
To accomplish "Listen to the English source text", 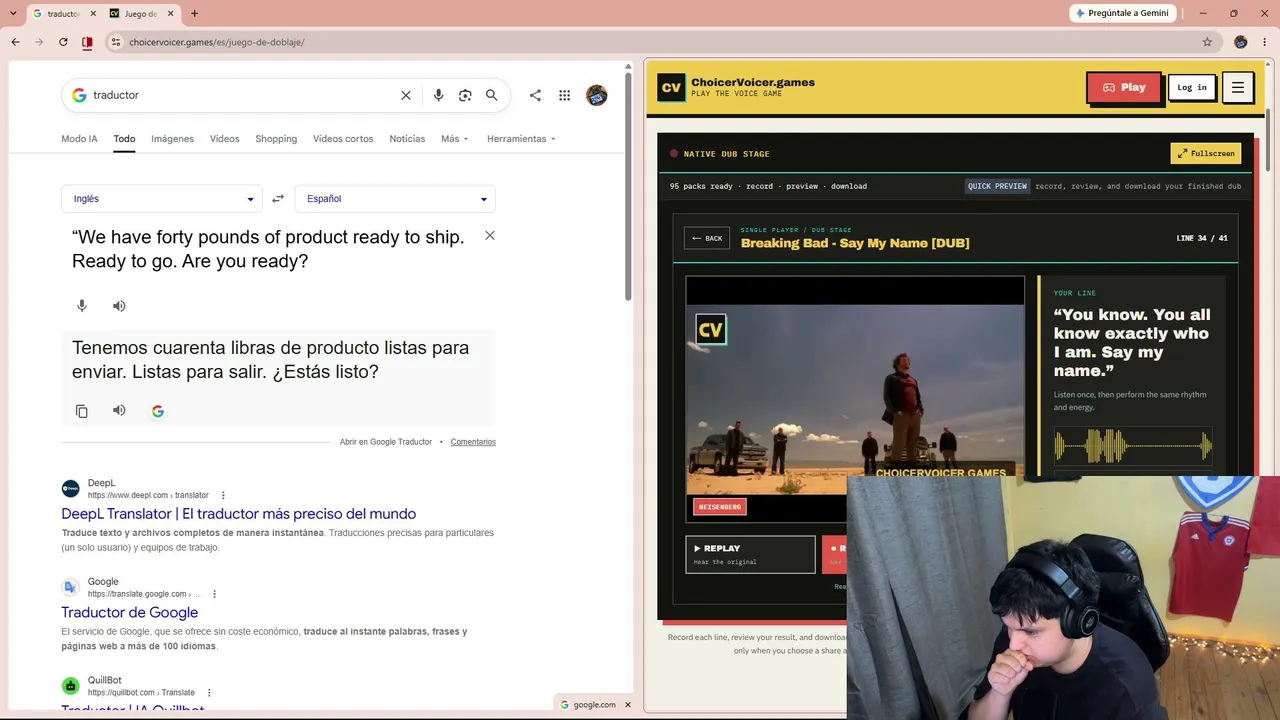I will point(119,306).
